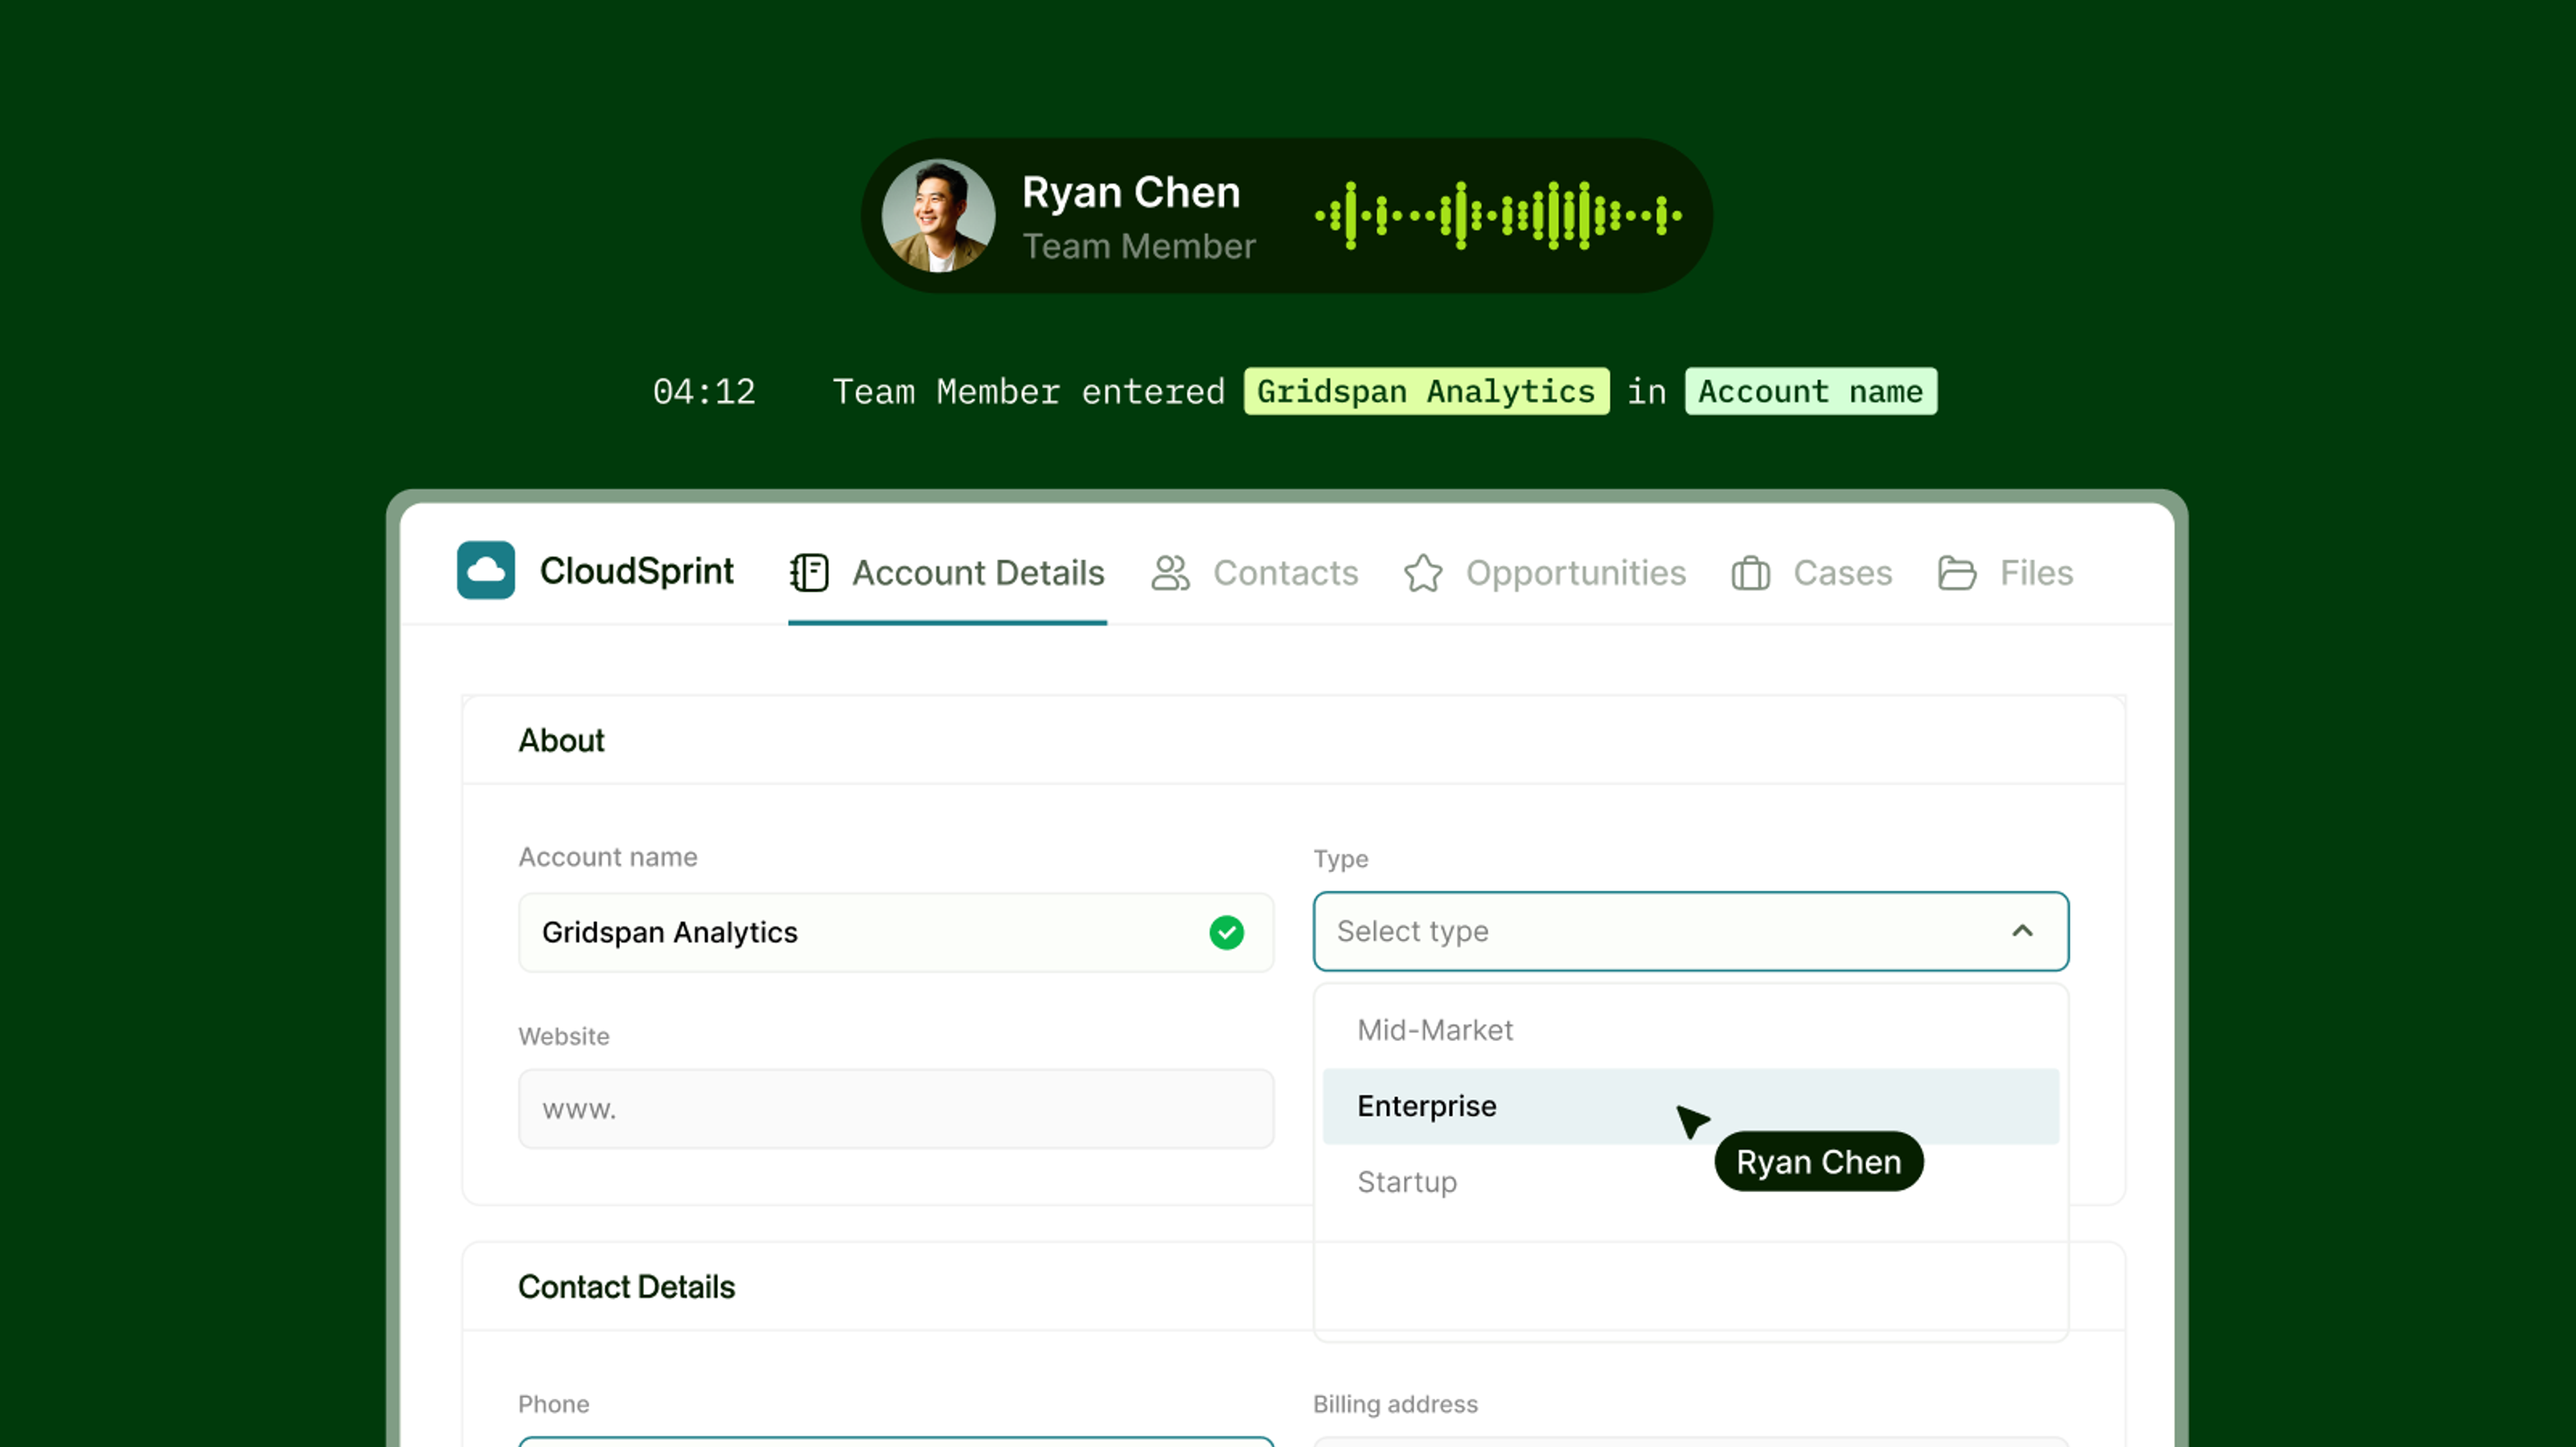Click the Gridspan Analytics highlighted tag
The width and height of the screenshot is (2576, 1447).
(1426, 391)
